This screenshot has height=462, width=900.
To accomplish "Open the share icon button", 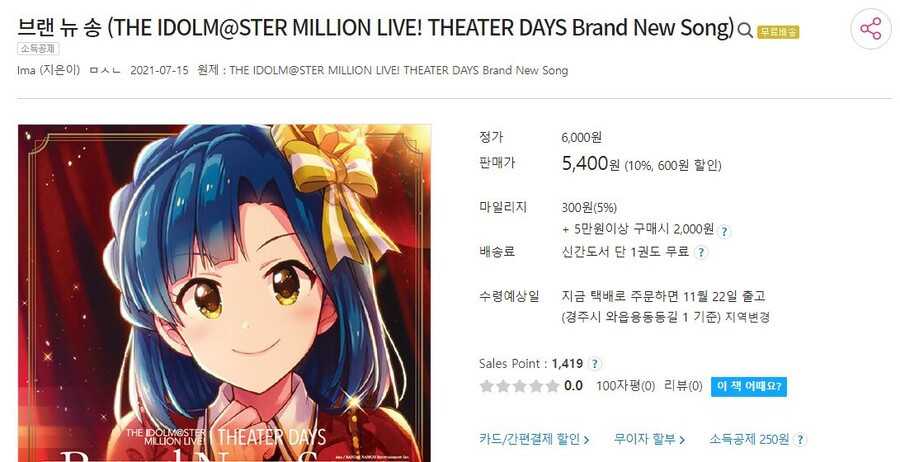I will [x=870, y=29].
